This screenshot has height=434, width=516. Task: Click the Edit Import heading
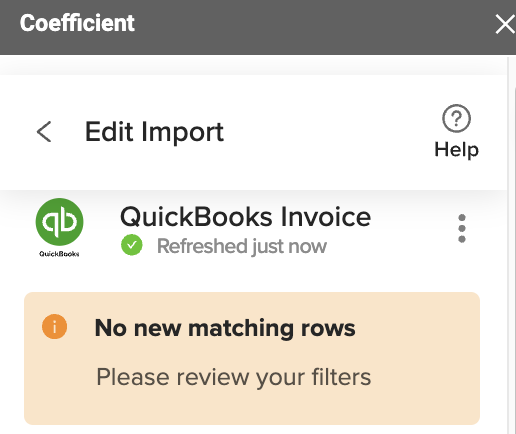(154, 132)
